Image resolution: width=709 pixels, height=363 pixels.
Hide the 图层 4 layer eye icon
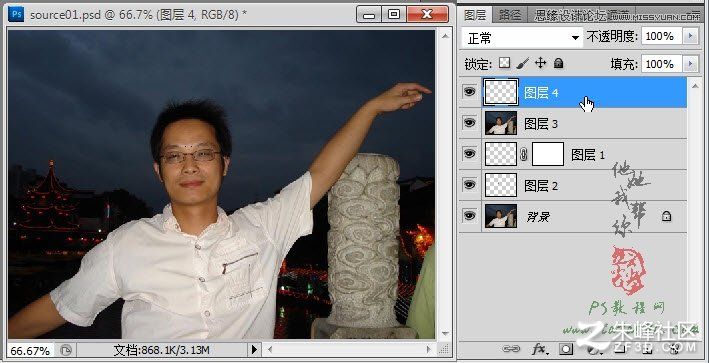[470, 92]
